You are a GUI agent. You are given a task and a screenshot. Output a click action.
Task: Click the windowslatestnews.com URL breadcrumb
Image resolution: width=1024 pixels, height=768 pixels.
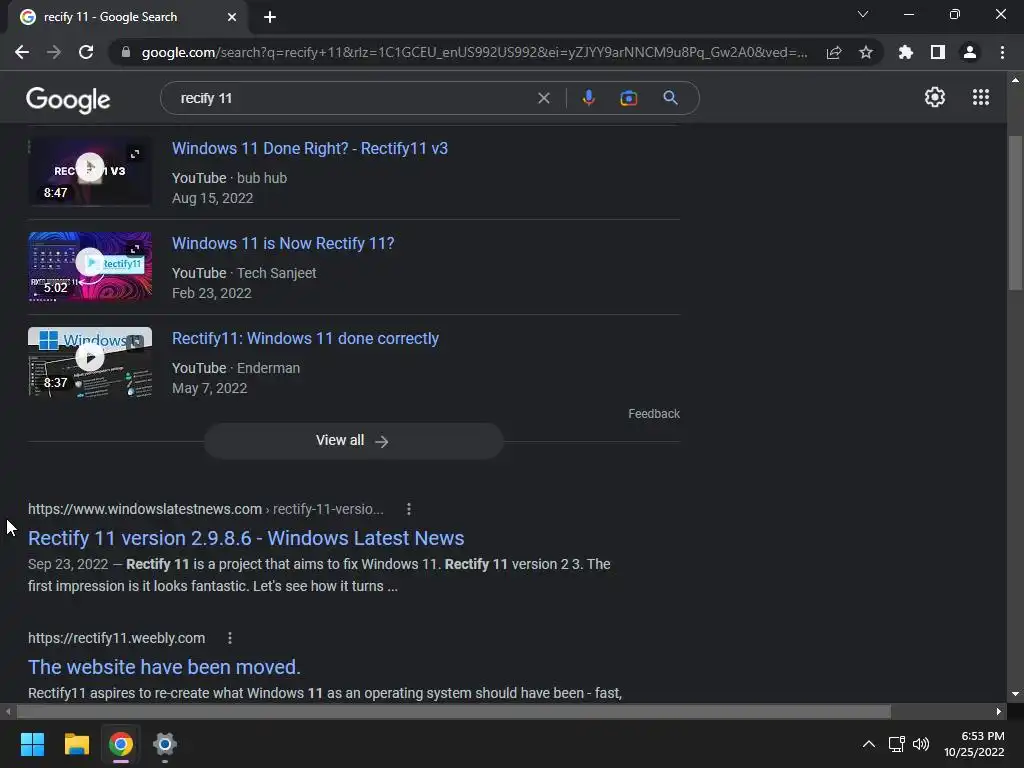pyautogui.click(x=205, y=509)
